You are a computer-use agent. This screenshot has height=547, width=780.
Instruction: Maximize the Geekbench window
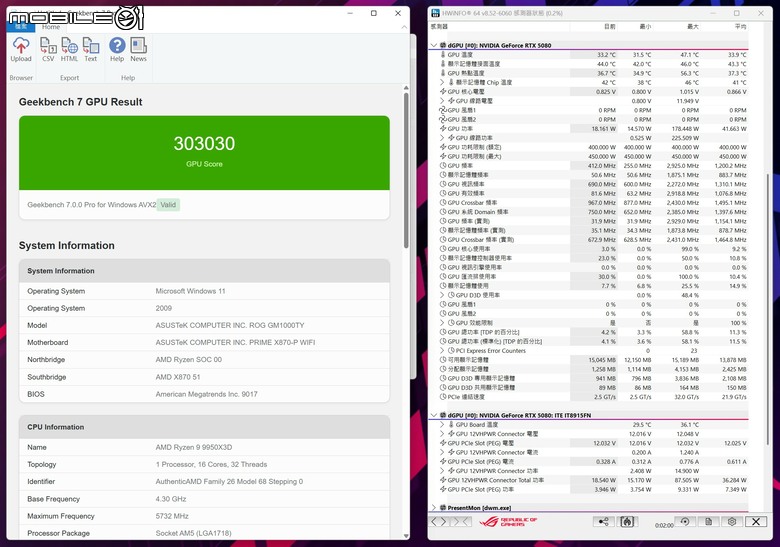[374, 13]
